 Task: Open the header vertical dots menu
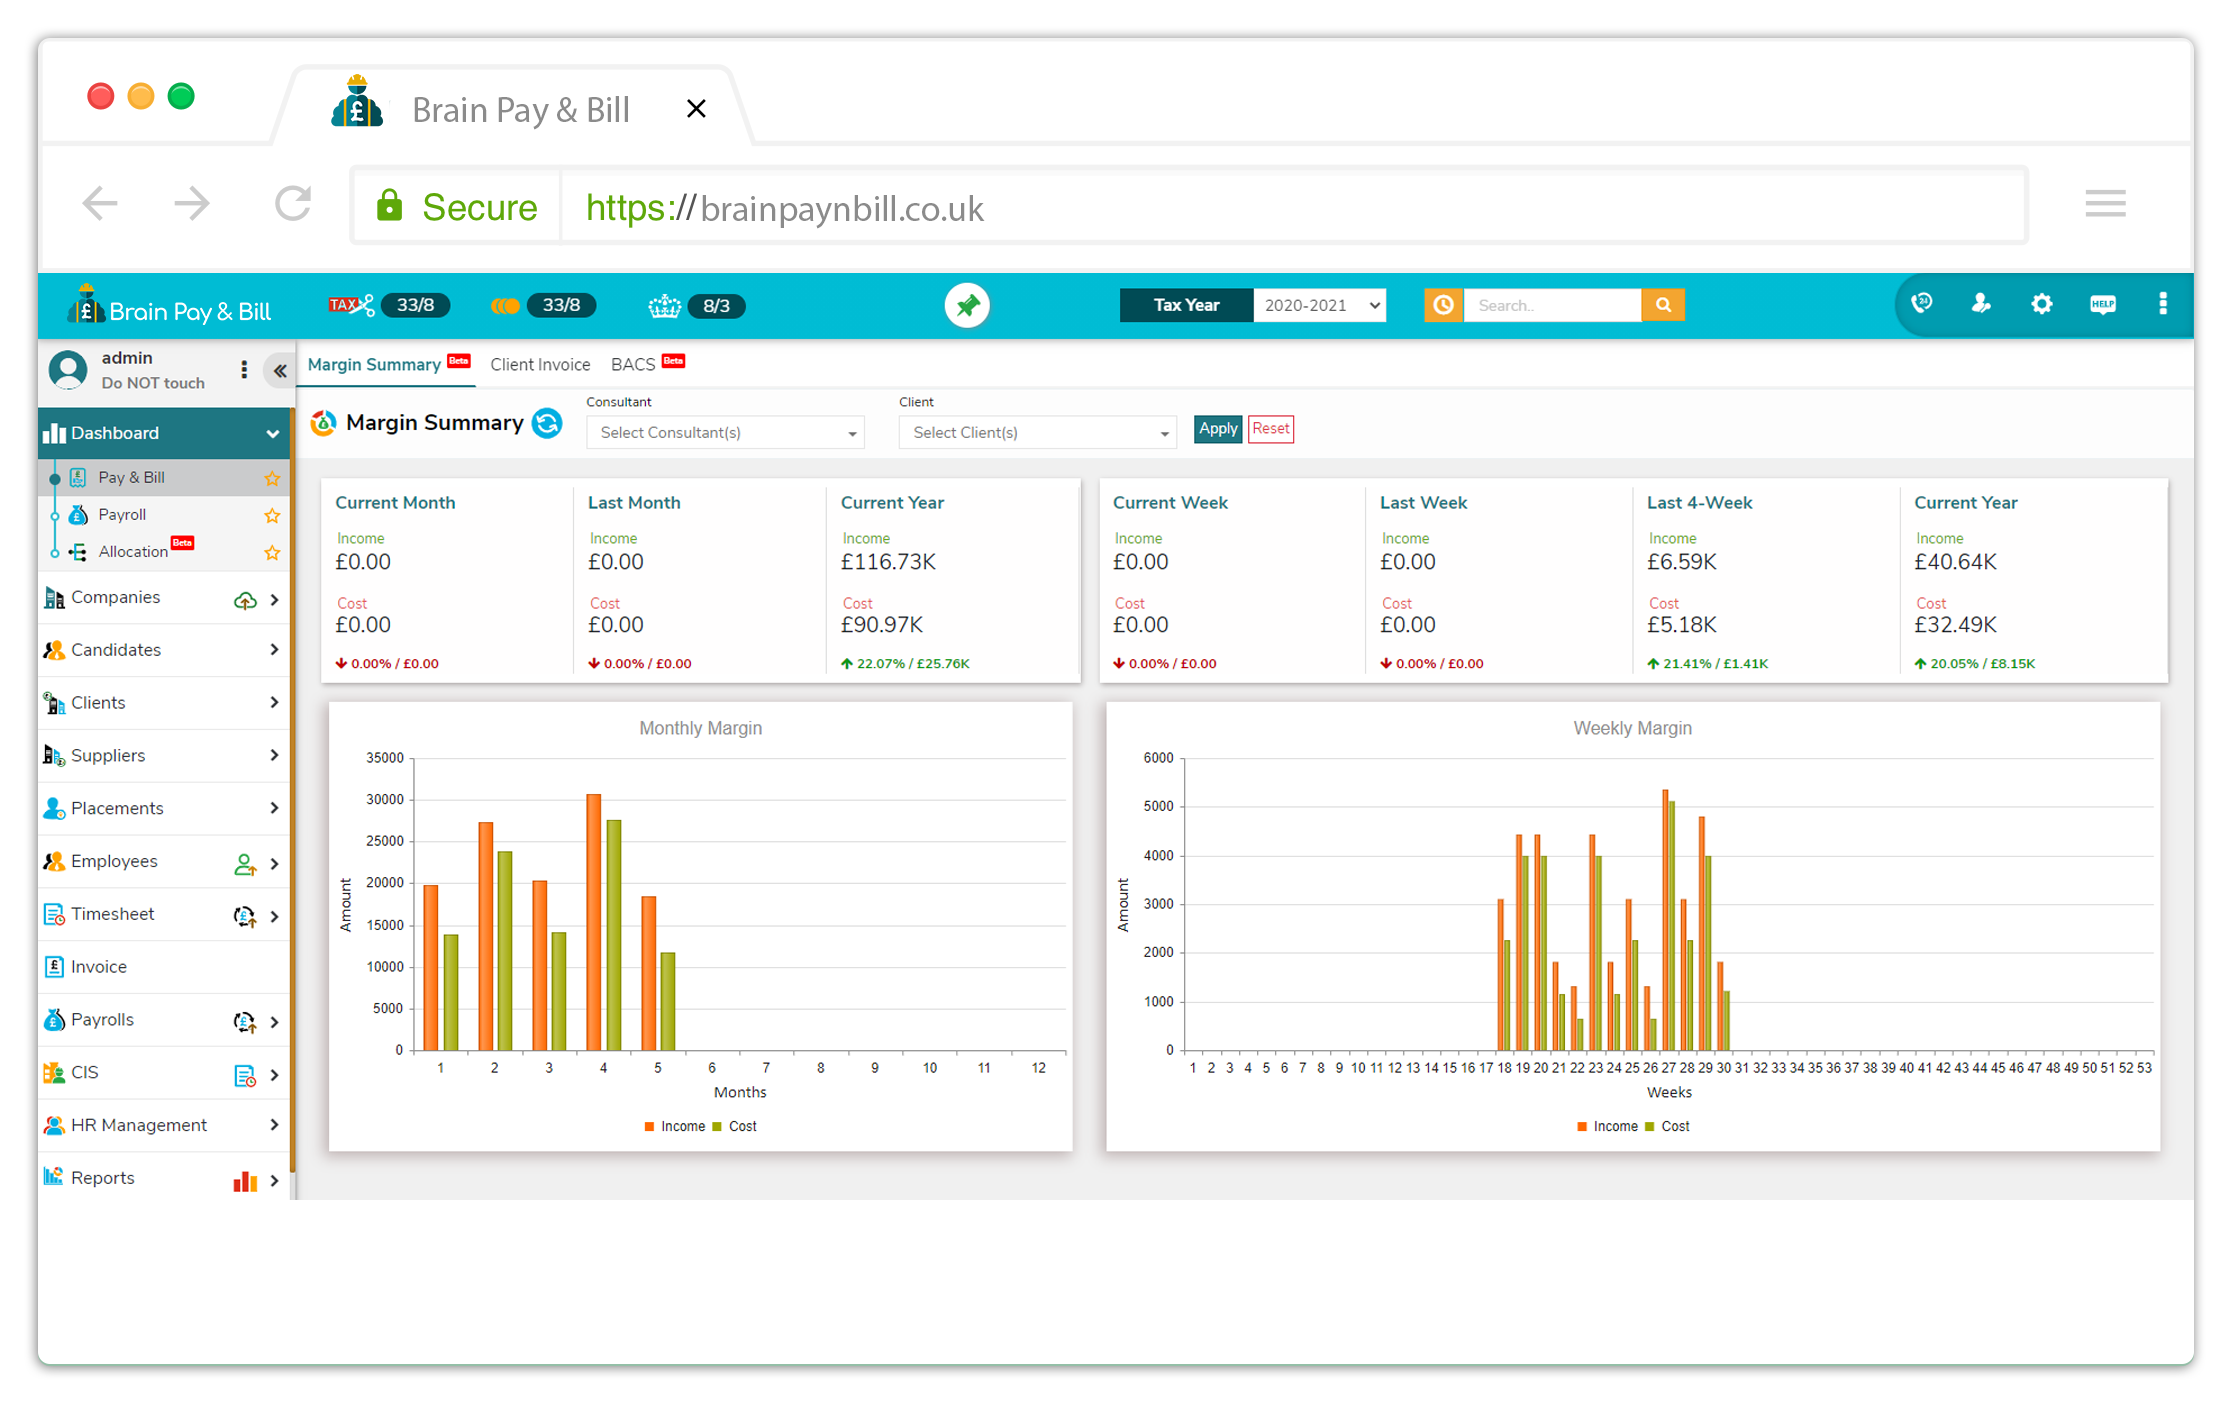point(2162,304)
